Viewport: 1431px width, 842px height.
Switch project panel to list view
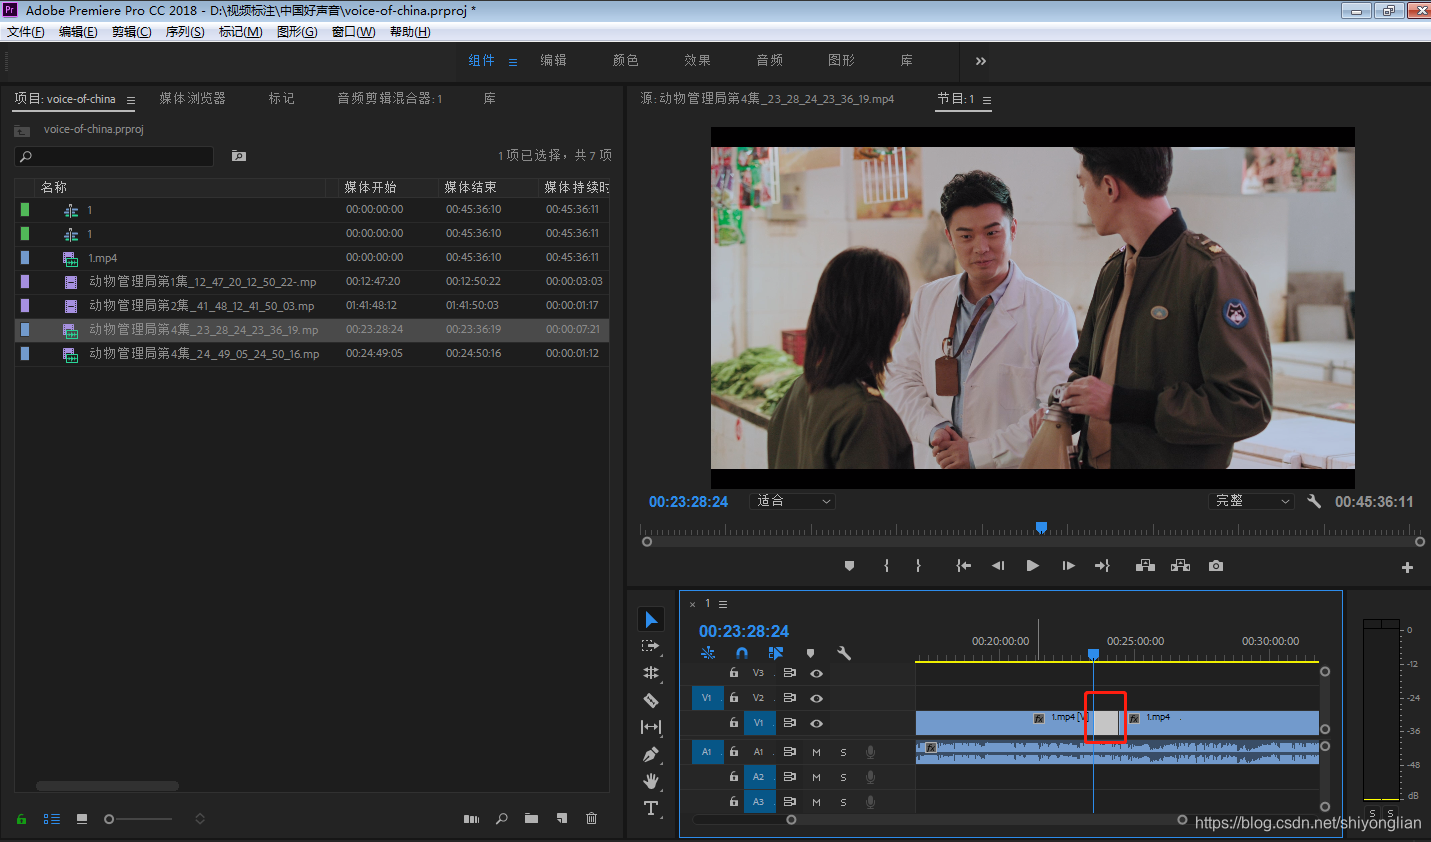(x=52, y=818)
